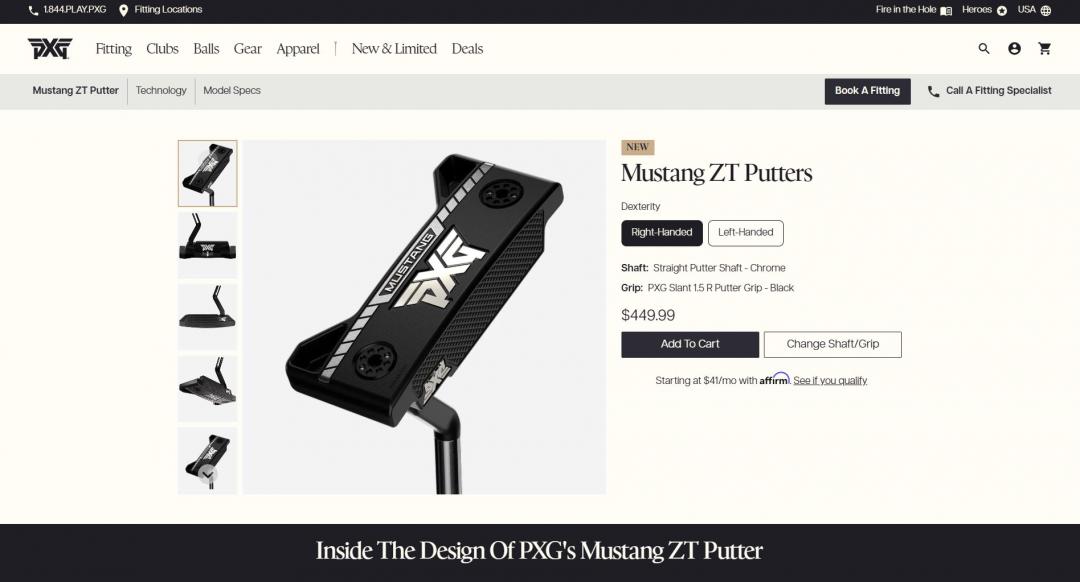Switch to the Model Specs tab
The width and height of the screenshot is (1080, 582).
point(231,91)
